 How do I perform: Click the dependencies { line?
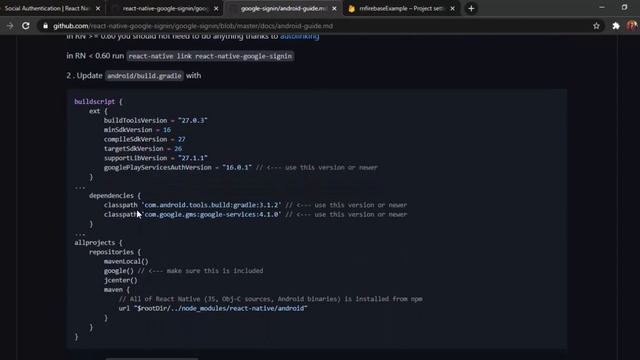115,196
